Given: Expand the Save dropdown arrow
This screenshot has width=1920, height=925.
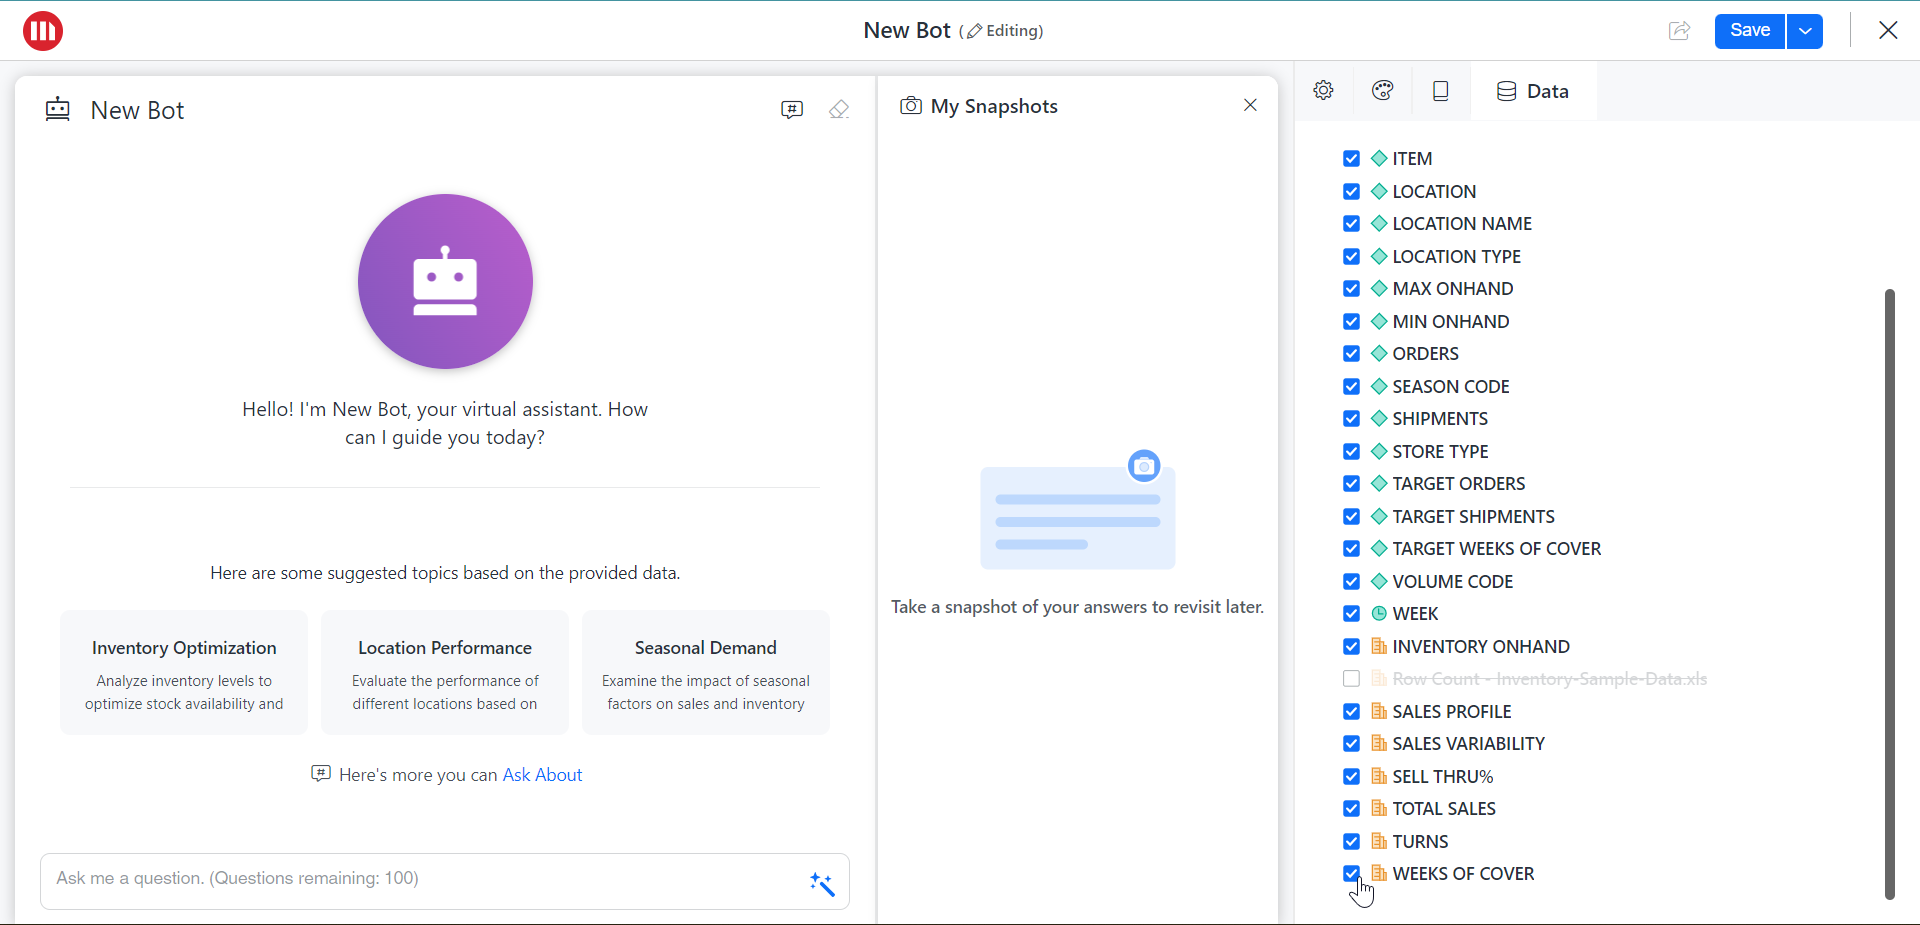Looking at the screenshot, I should tap(1804, 31).
